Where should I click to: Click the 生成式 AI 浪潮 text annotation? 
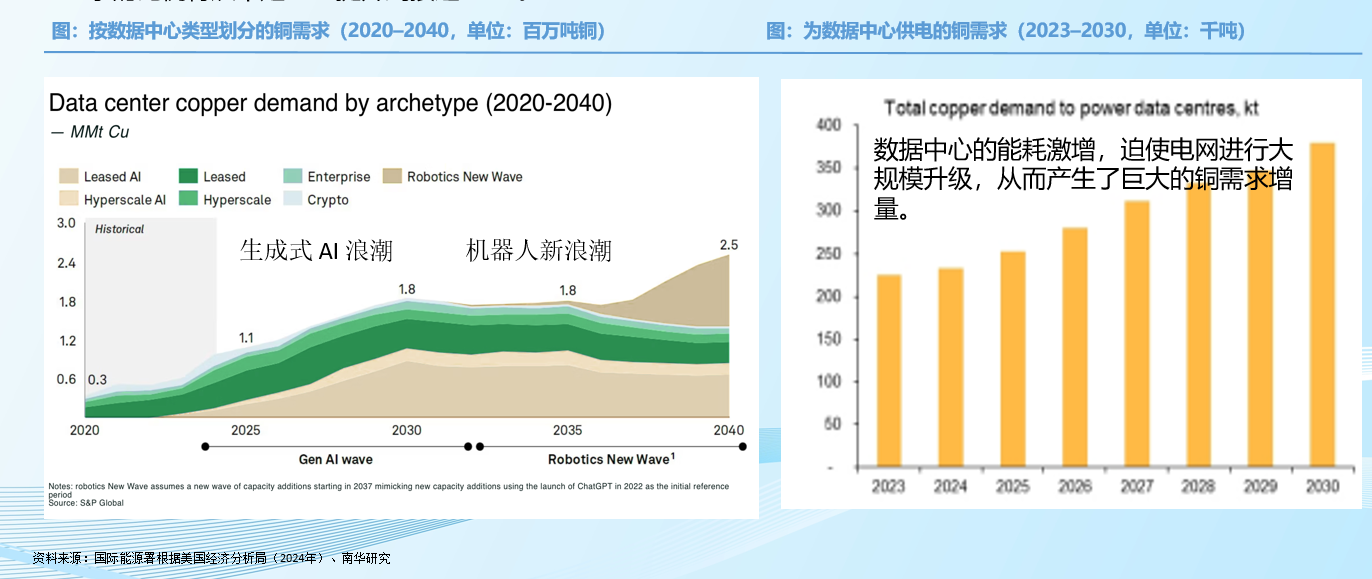pos(316,251)
